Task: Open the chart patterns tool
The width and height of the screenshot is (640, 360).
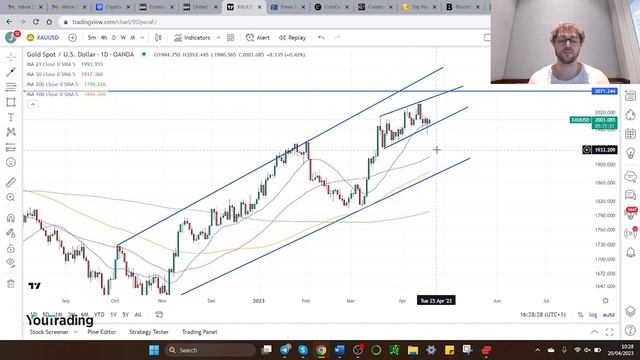Action: (x=11, y=132)
